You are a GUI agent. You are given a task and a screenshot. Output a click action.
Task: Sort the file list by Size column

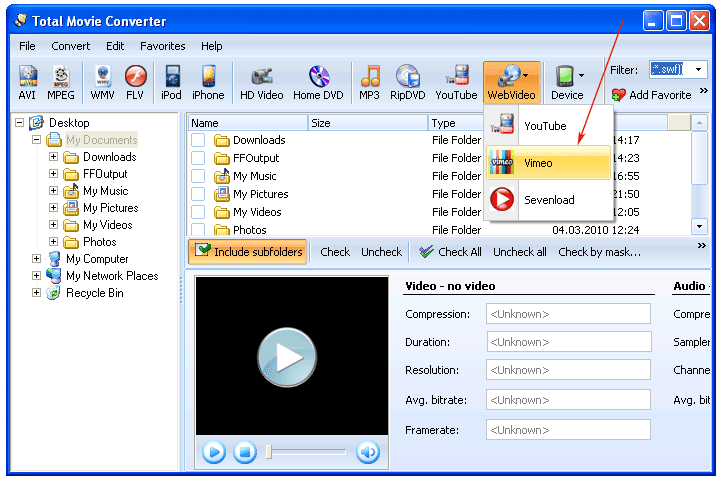coord(368,123)
